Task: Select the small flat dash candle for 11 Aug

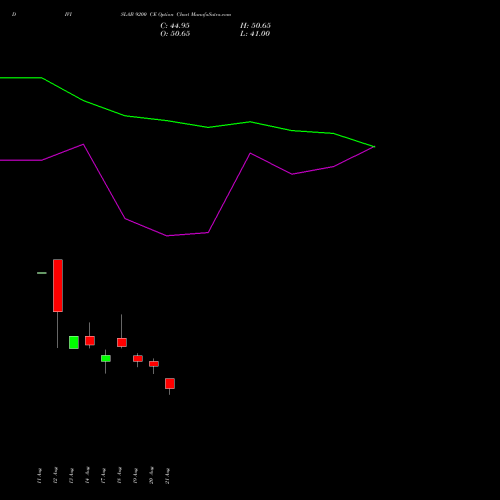Action: point(42,273)
